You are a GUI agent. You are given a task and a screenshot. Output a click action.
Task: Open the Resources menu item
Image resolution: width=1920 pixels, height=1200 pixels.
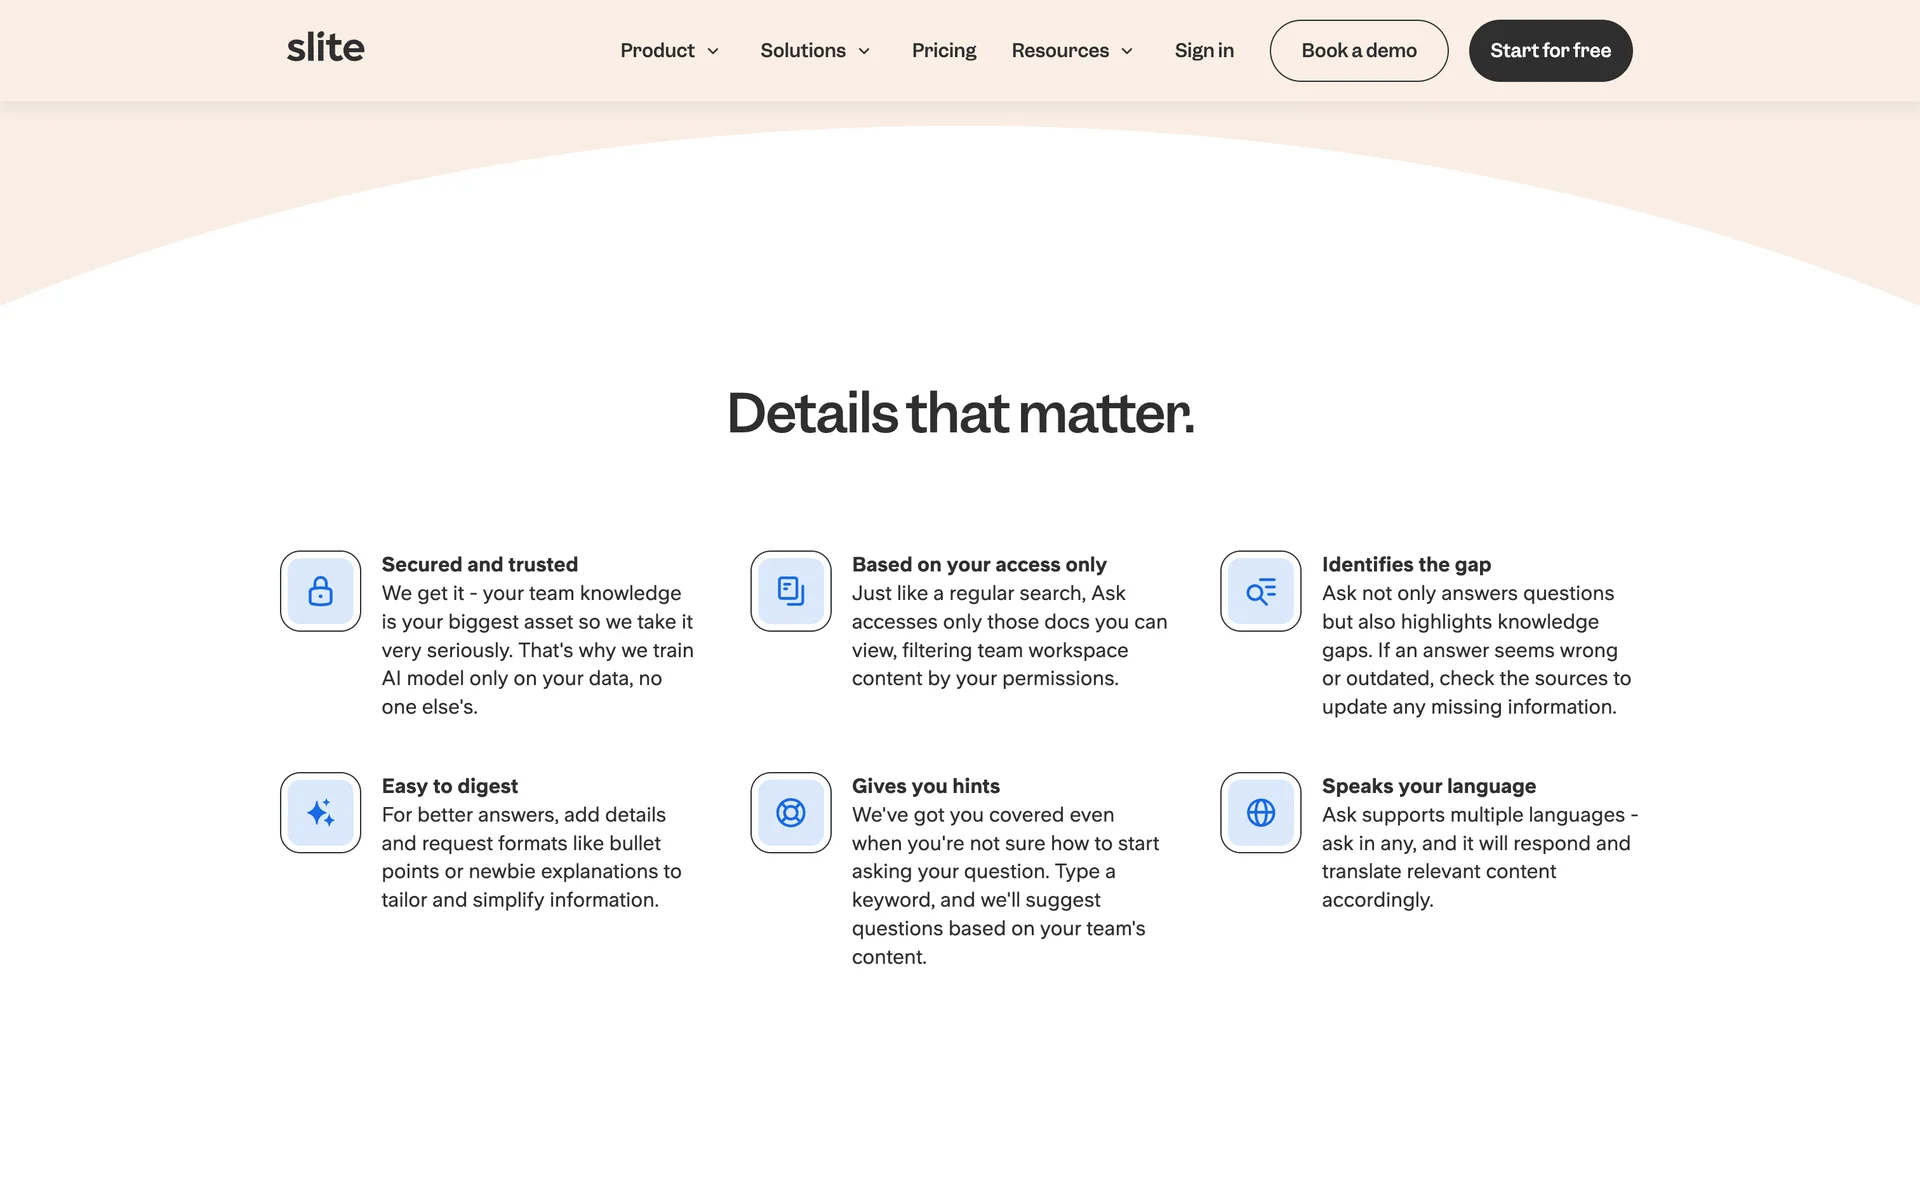[1059, 50]
